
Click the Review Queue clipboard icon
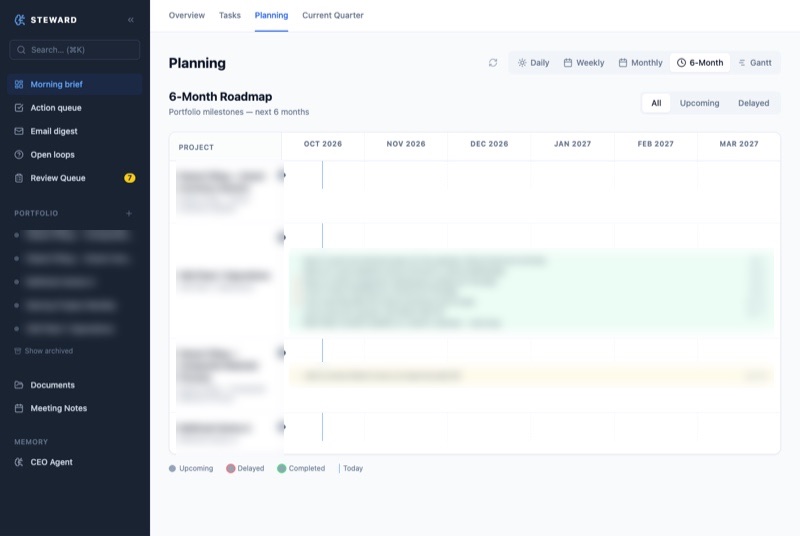(x=19, y=178)
